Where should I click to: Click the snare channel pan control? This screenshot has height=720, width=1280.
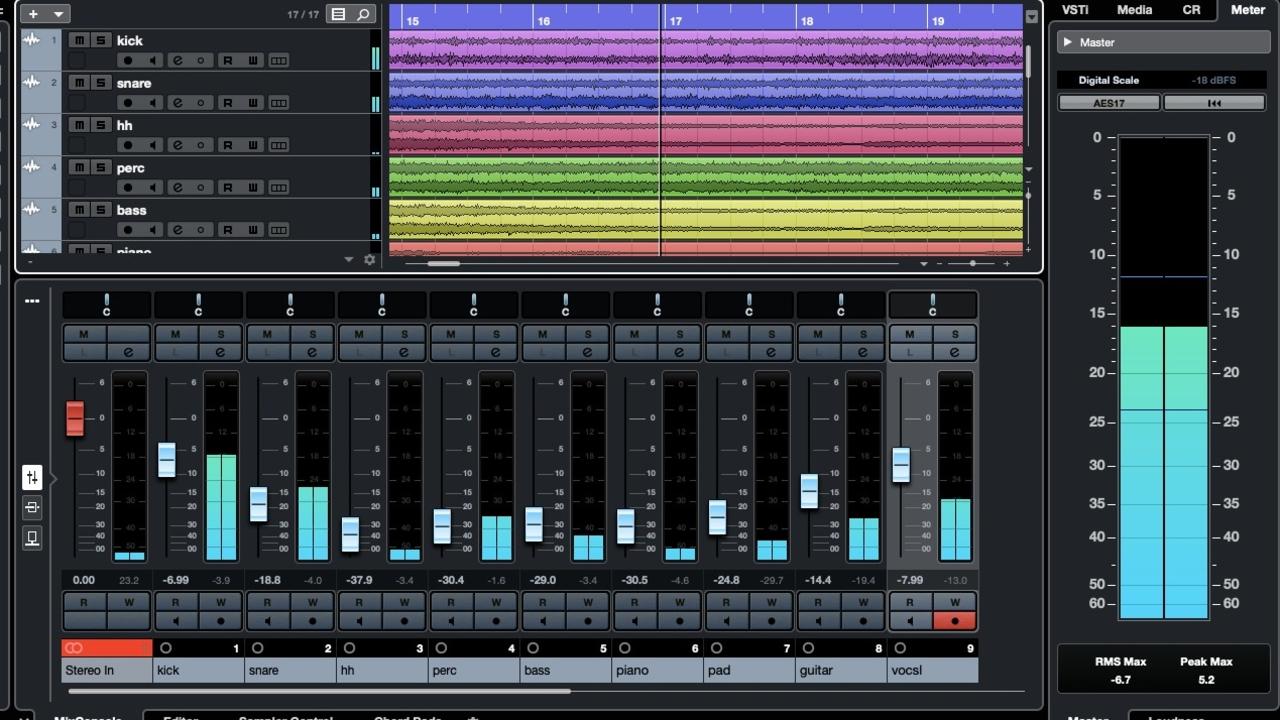click(x=290, y=305)
